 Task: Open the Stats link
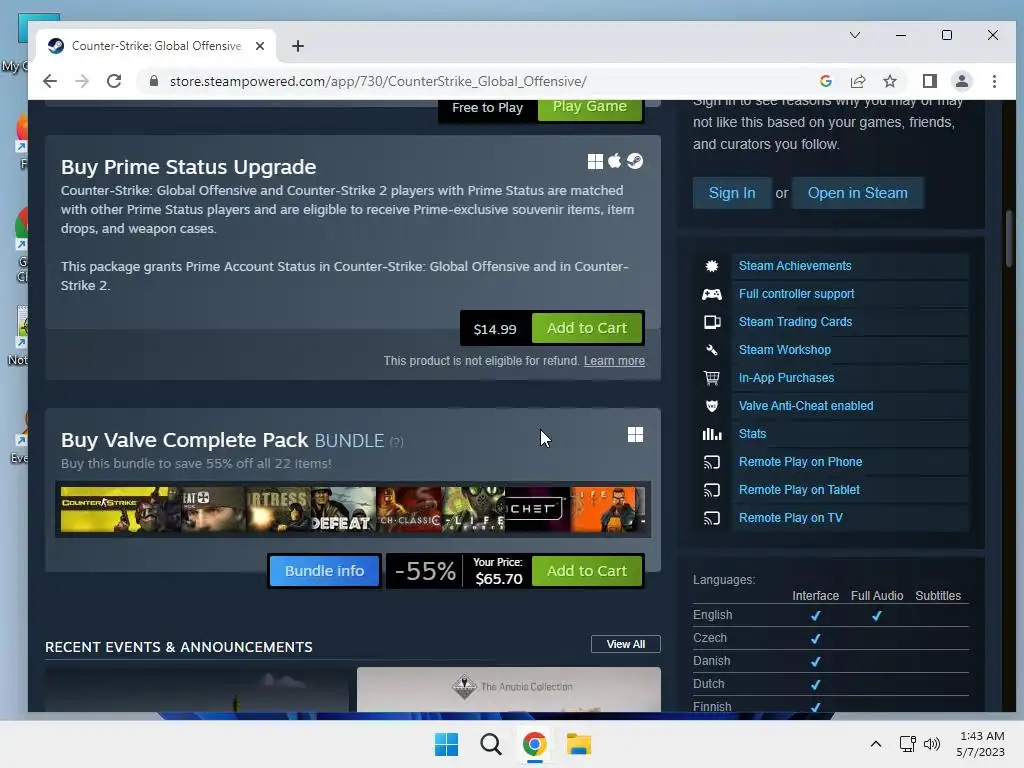752,434
